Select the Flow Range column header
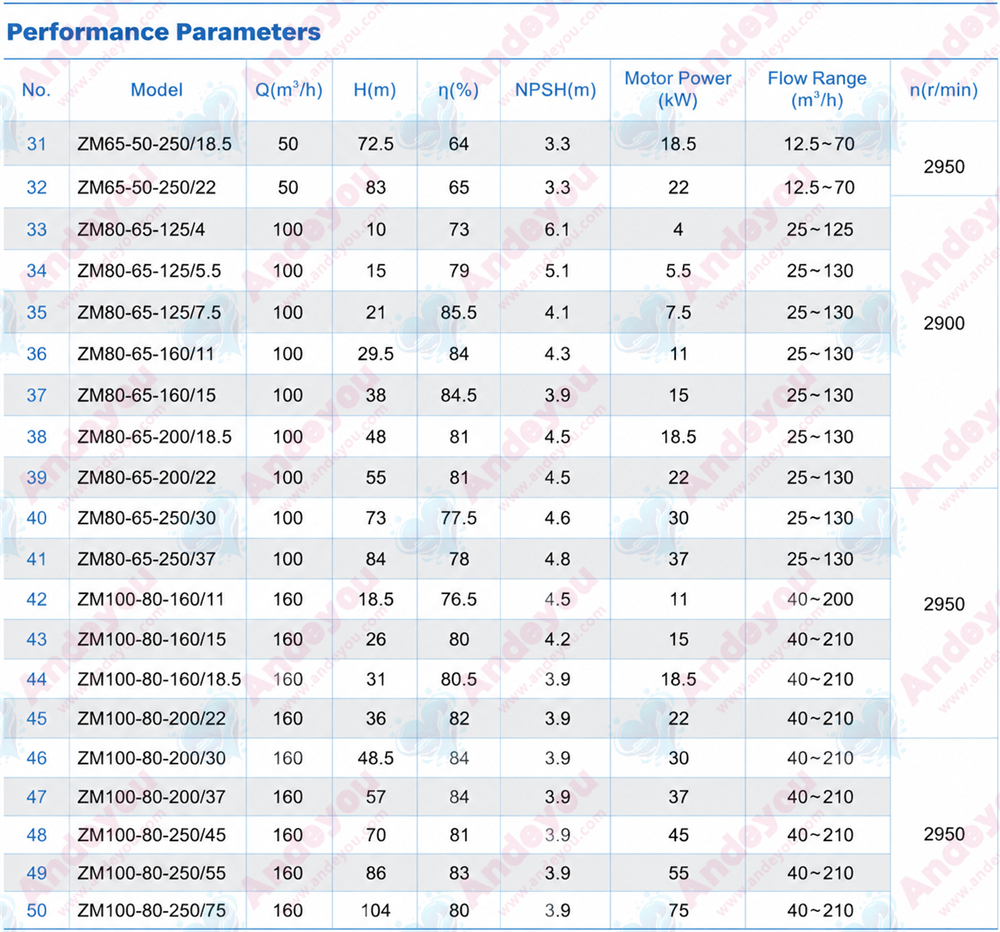This screenshot has height=932, width=1000. pyautogui.click(x=817, y=89)
